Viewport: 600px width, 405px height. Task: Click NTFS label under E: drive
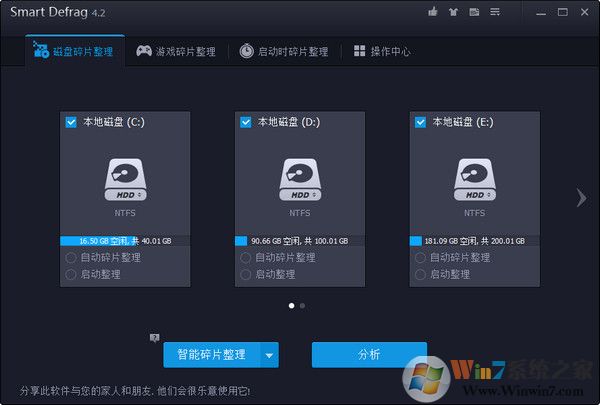474,213
